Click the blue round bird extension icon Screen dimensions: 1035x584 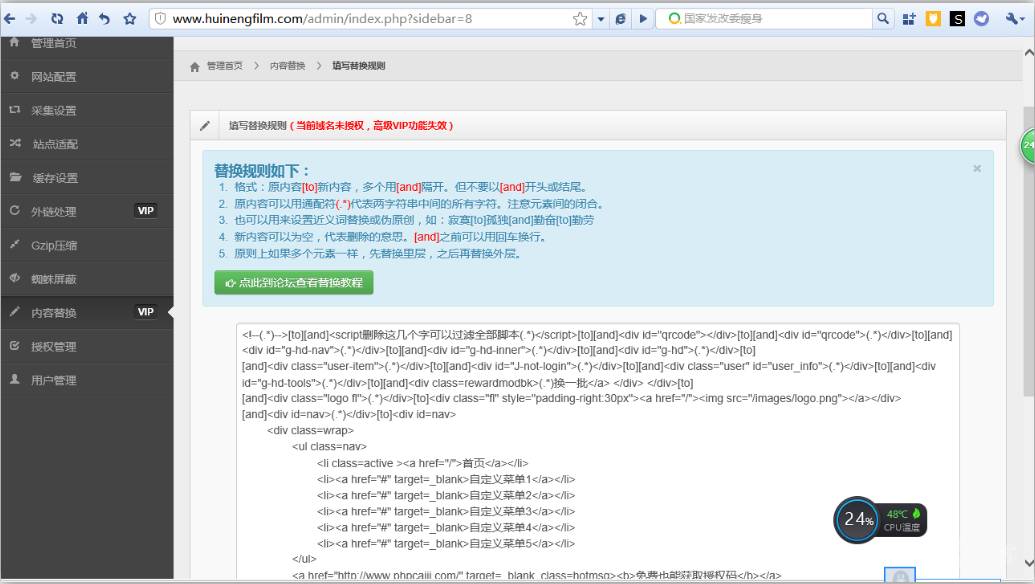click(x=982, y=18)
